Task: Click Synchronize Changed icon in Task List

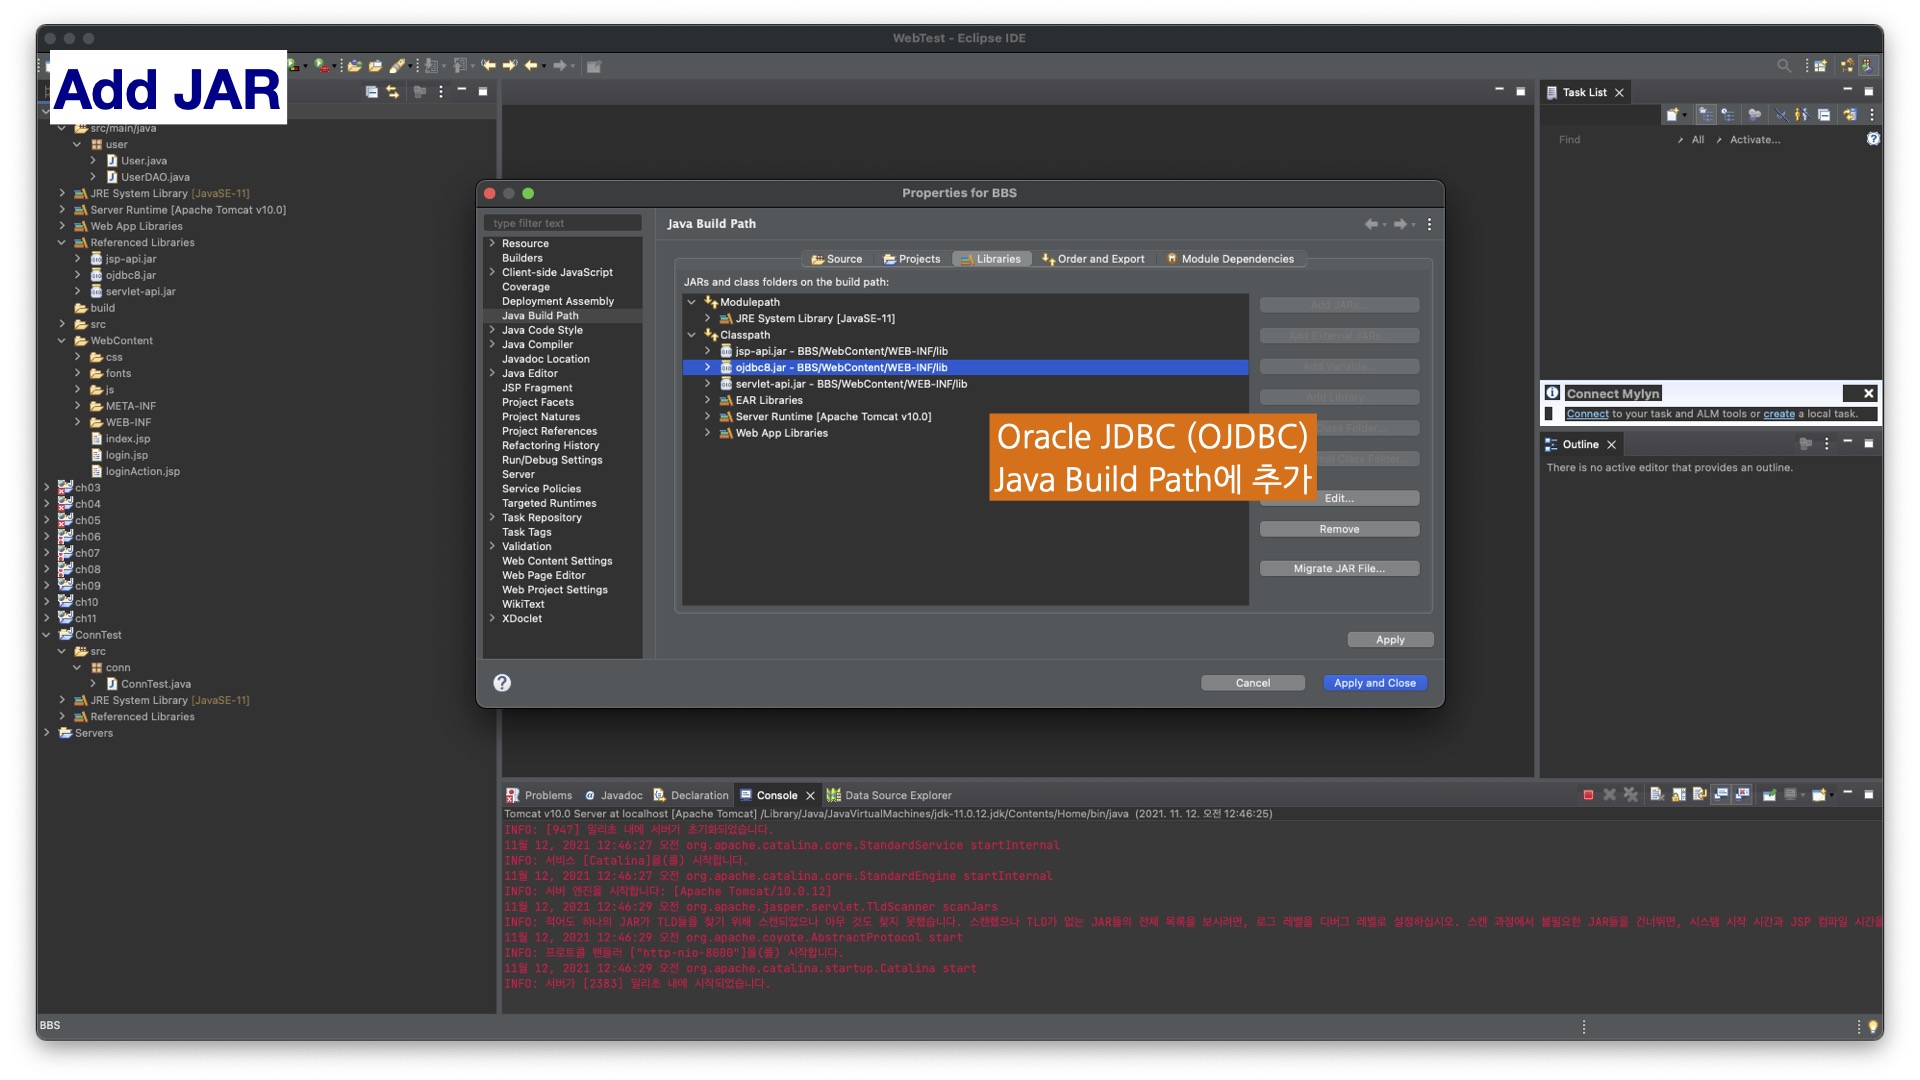Action: [1849, 115]
